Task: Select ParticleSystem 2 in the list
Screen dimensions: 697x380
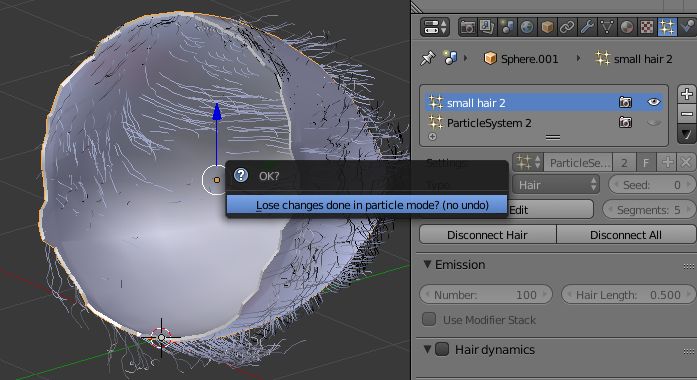Action: [x=544, y=123]
